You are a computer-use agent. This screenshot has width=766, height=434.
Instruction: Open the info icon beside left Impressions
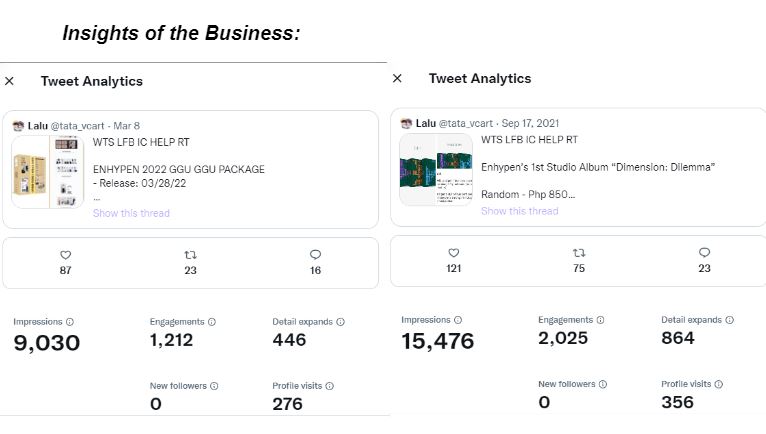click(70, 322)
